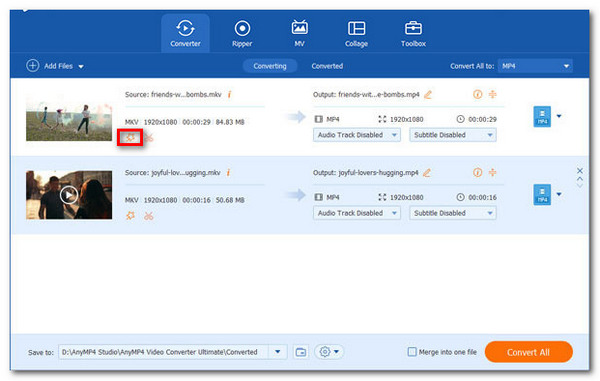
Task: Open output info icon for joyful-lovers-hugging.mp4
Action: click(478, 173)
